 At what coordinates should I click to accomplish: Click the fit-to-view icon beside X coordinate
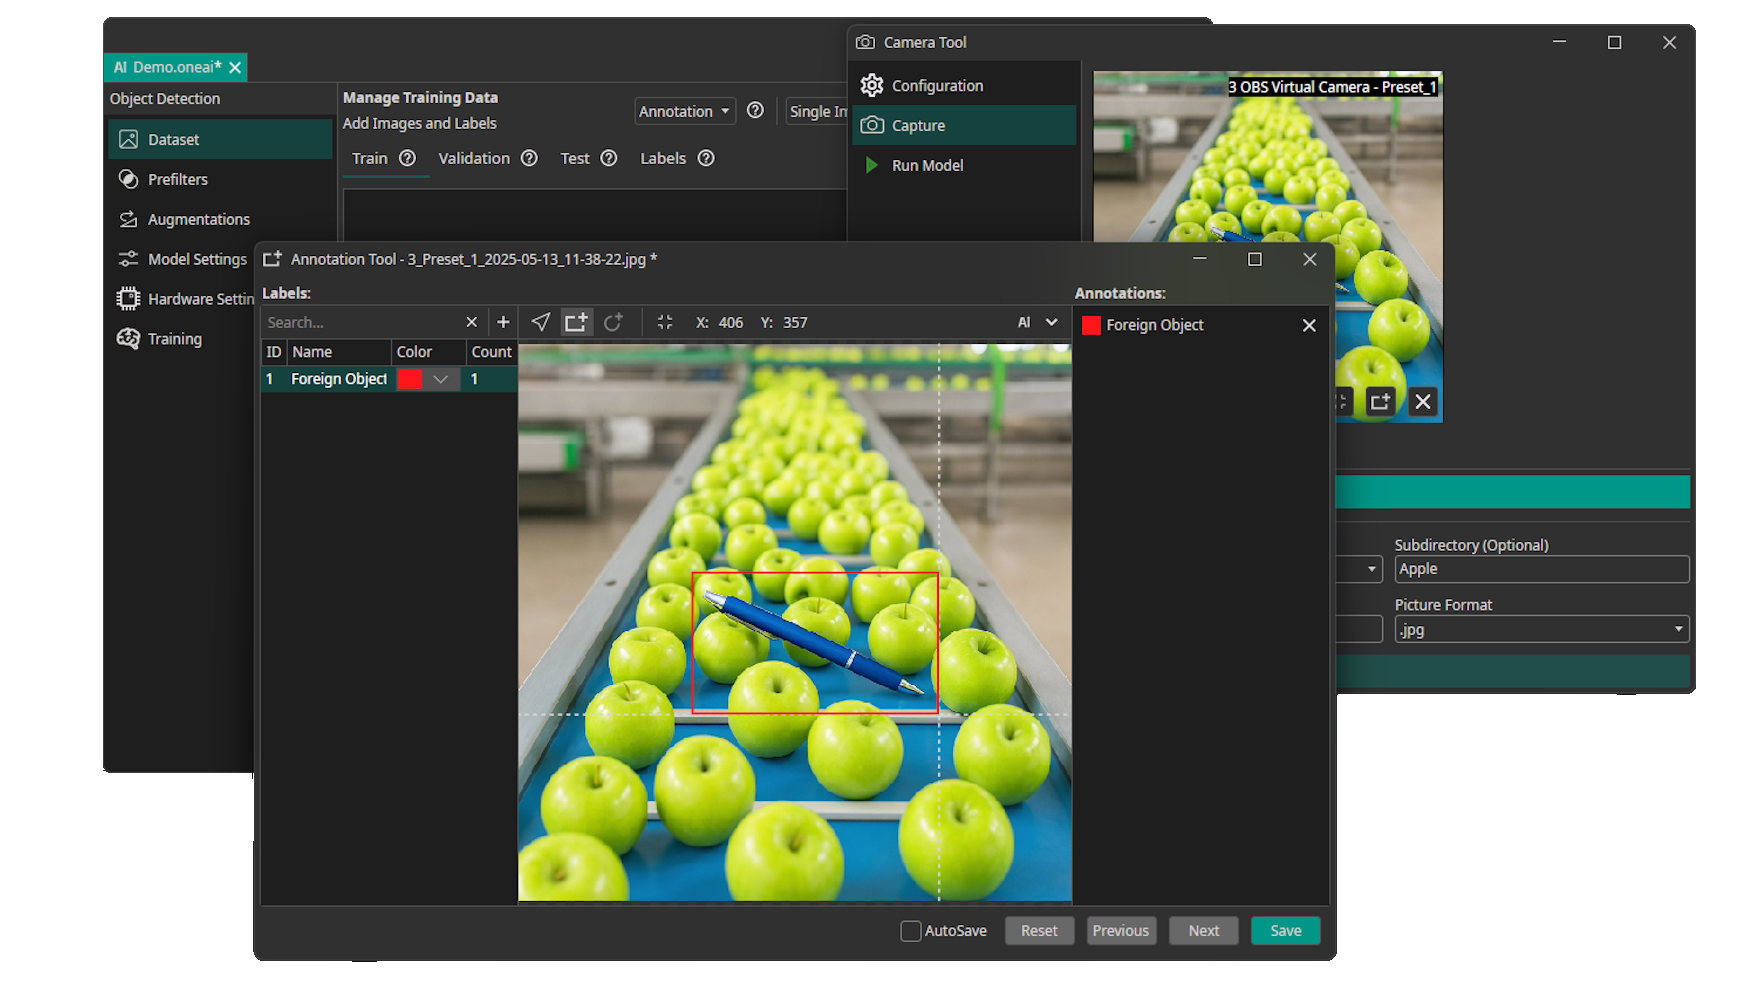tap(665, 322)
